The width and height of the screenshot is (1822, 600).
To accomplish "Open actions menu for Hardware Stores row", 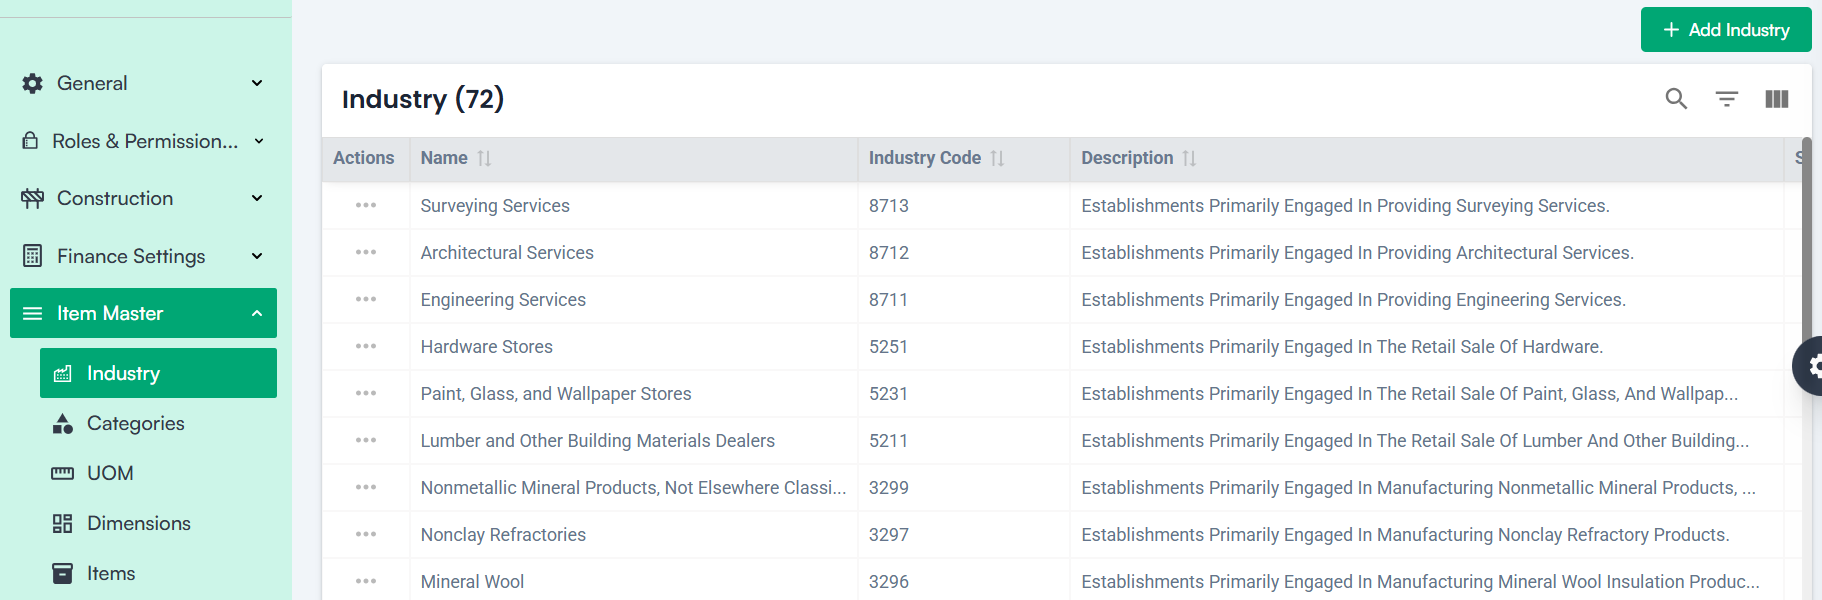I will (x=366, y=347).
